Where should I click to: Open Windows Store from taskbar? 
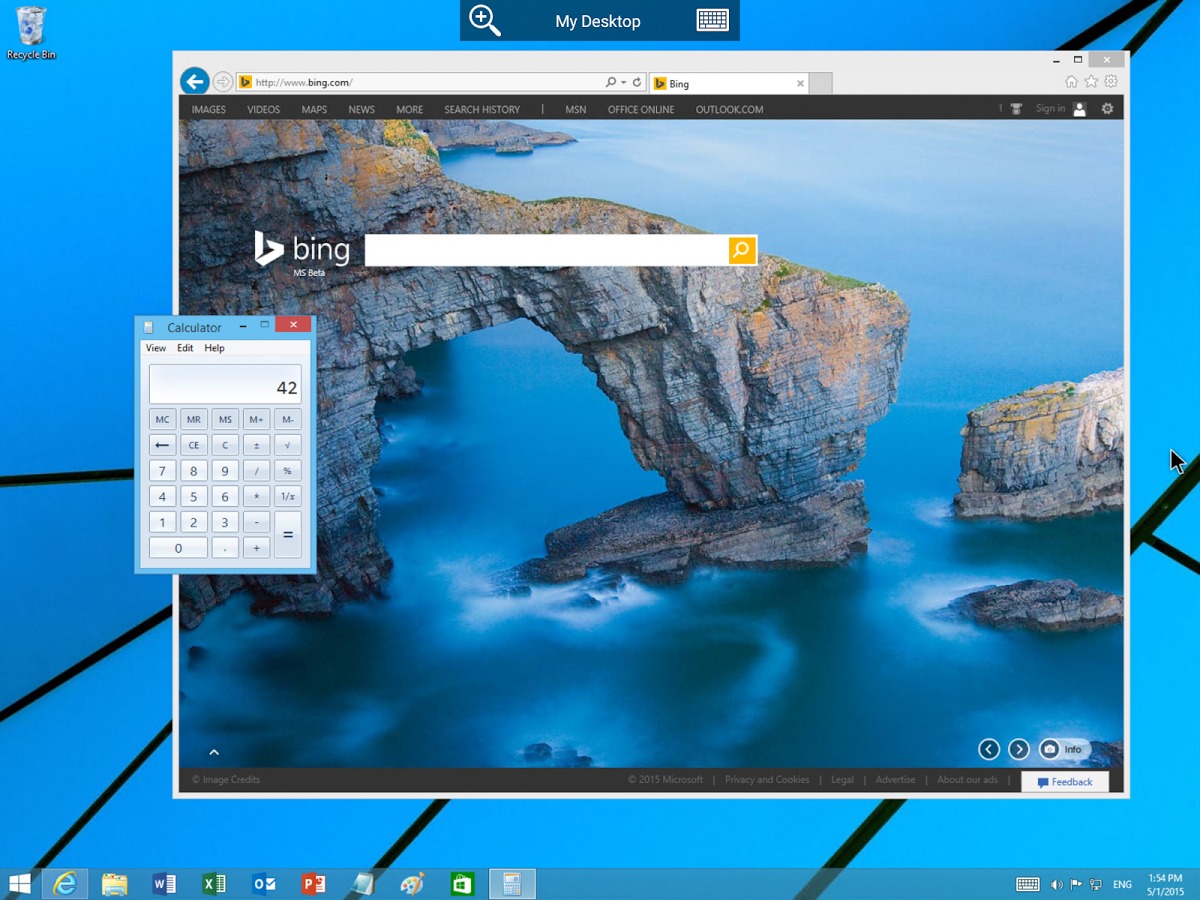pyautogui.click(x=462, y=884)
